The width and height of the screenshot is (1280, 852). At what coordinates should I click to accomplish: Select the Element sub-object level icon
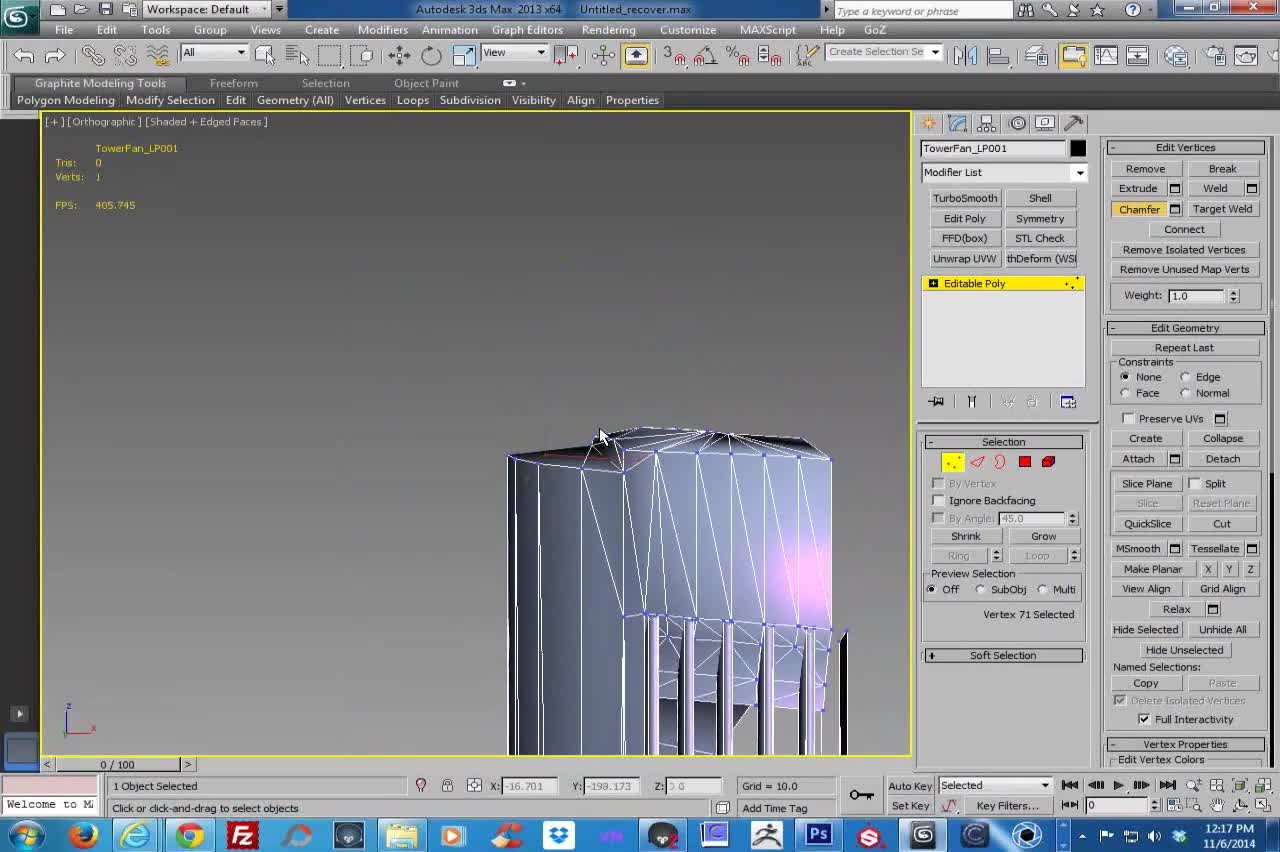point(1048,462)
